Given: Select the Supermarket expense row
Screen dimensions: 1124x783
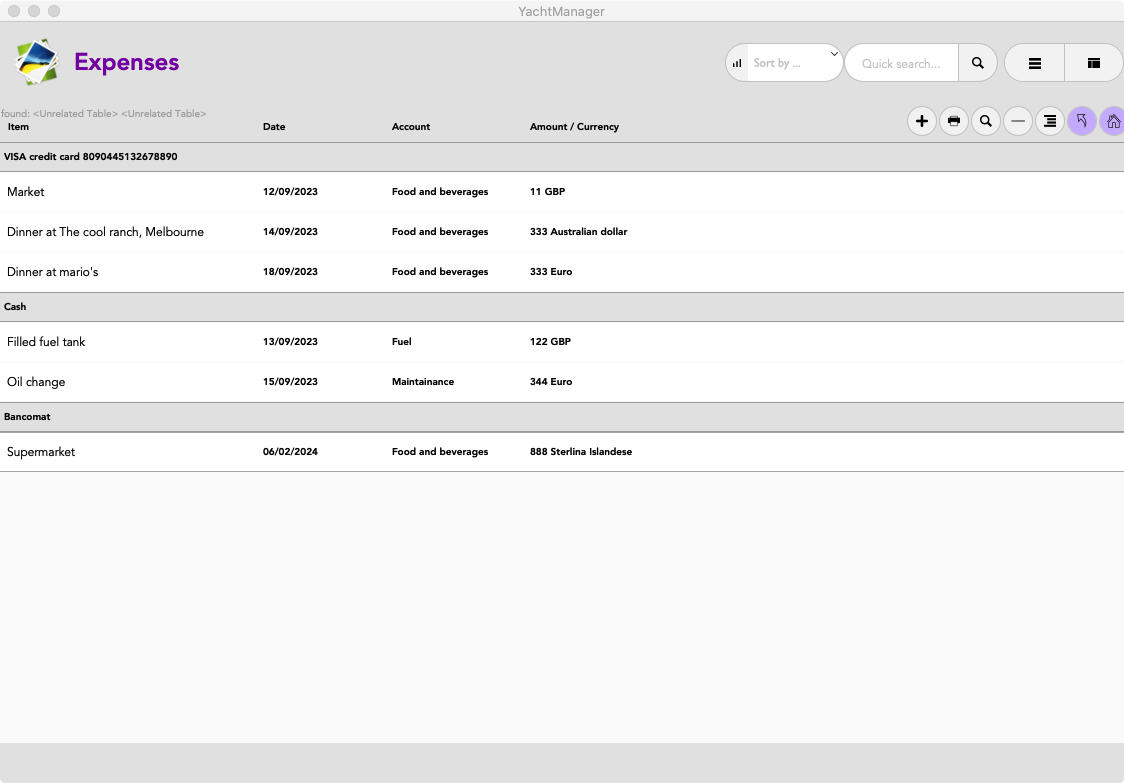Looking at the screenshot, I should pyautogui.click(x=41, y=452).
